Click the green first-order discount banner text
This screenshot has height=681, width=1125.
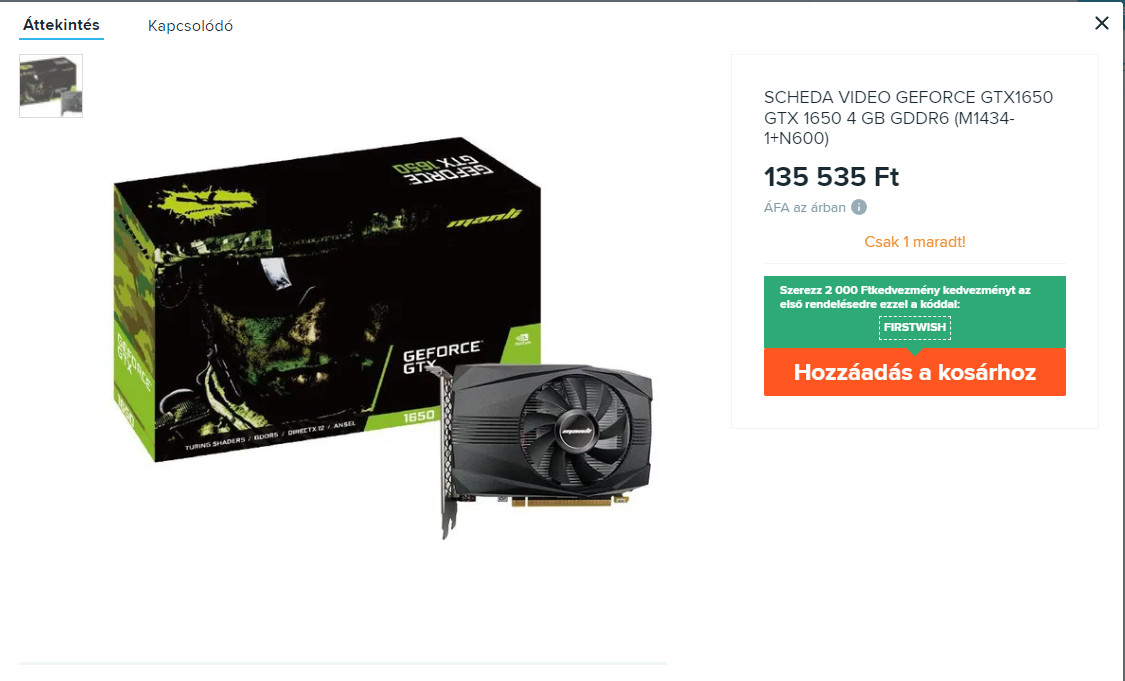(905, 297)
